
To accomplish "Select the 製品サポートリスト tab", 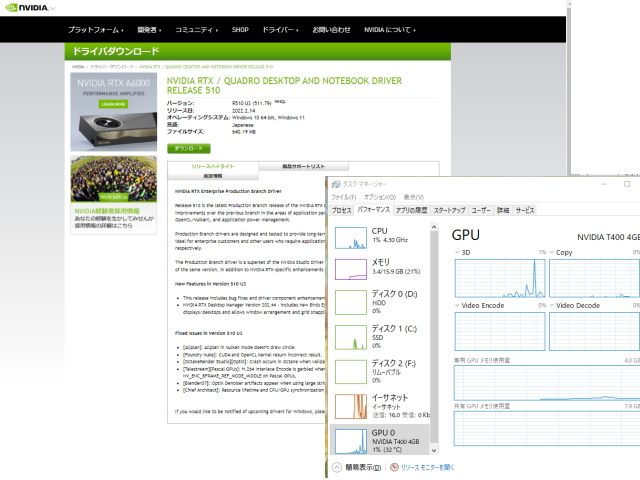I will pos(303,166).
